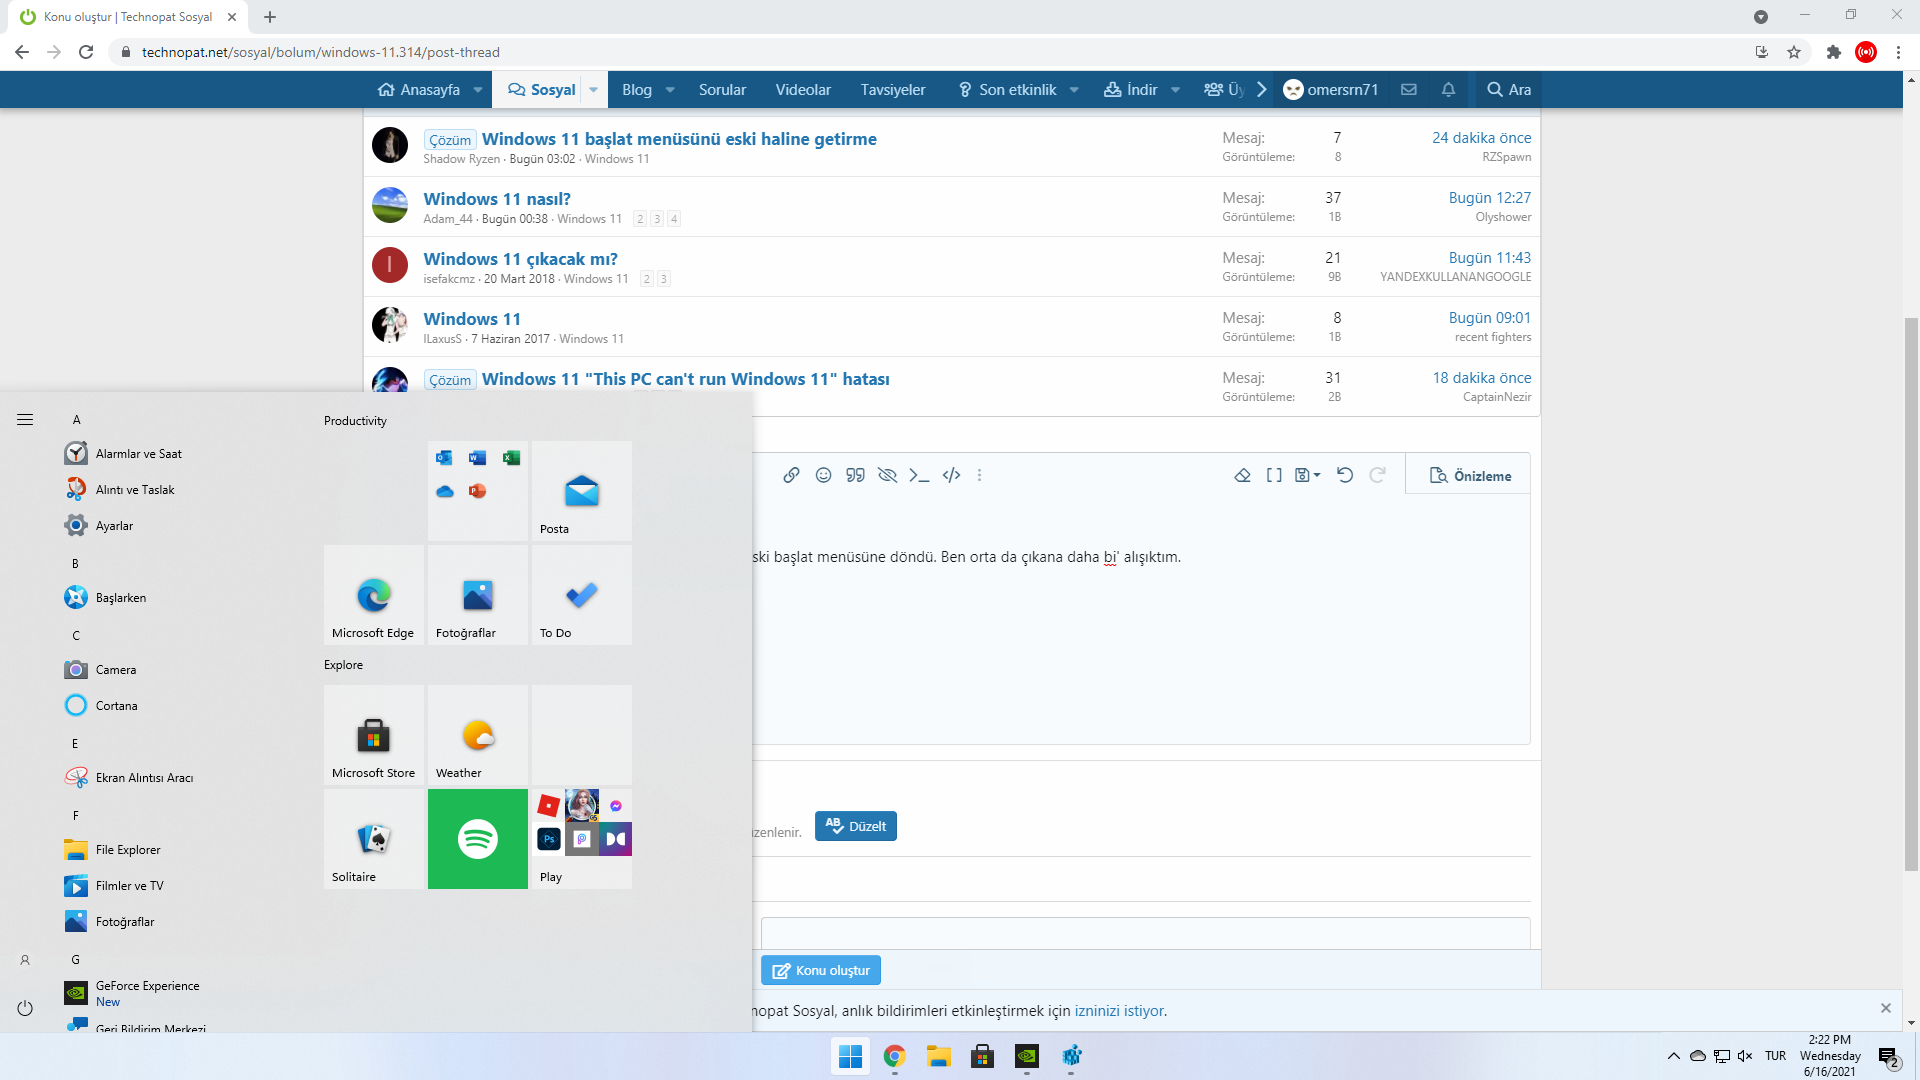The image size is (1920, 1080).
Task: Open the inbox envelope icon in navbar
Action: click(x=1408, y=89)
